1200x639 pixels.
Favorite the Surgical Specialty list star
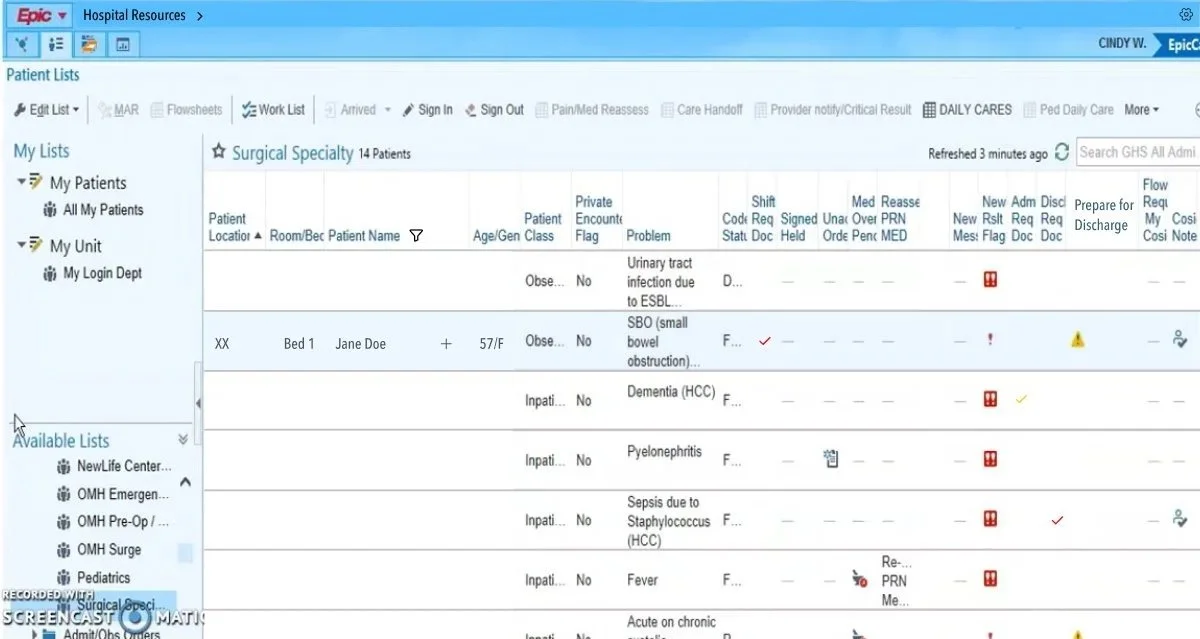218,152
